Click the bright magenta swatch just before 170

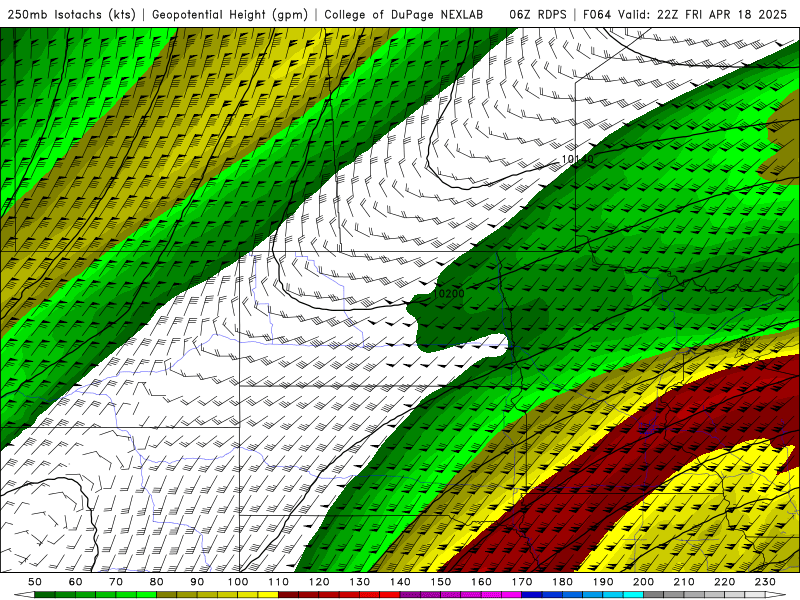coord(512,595)
